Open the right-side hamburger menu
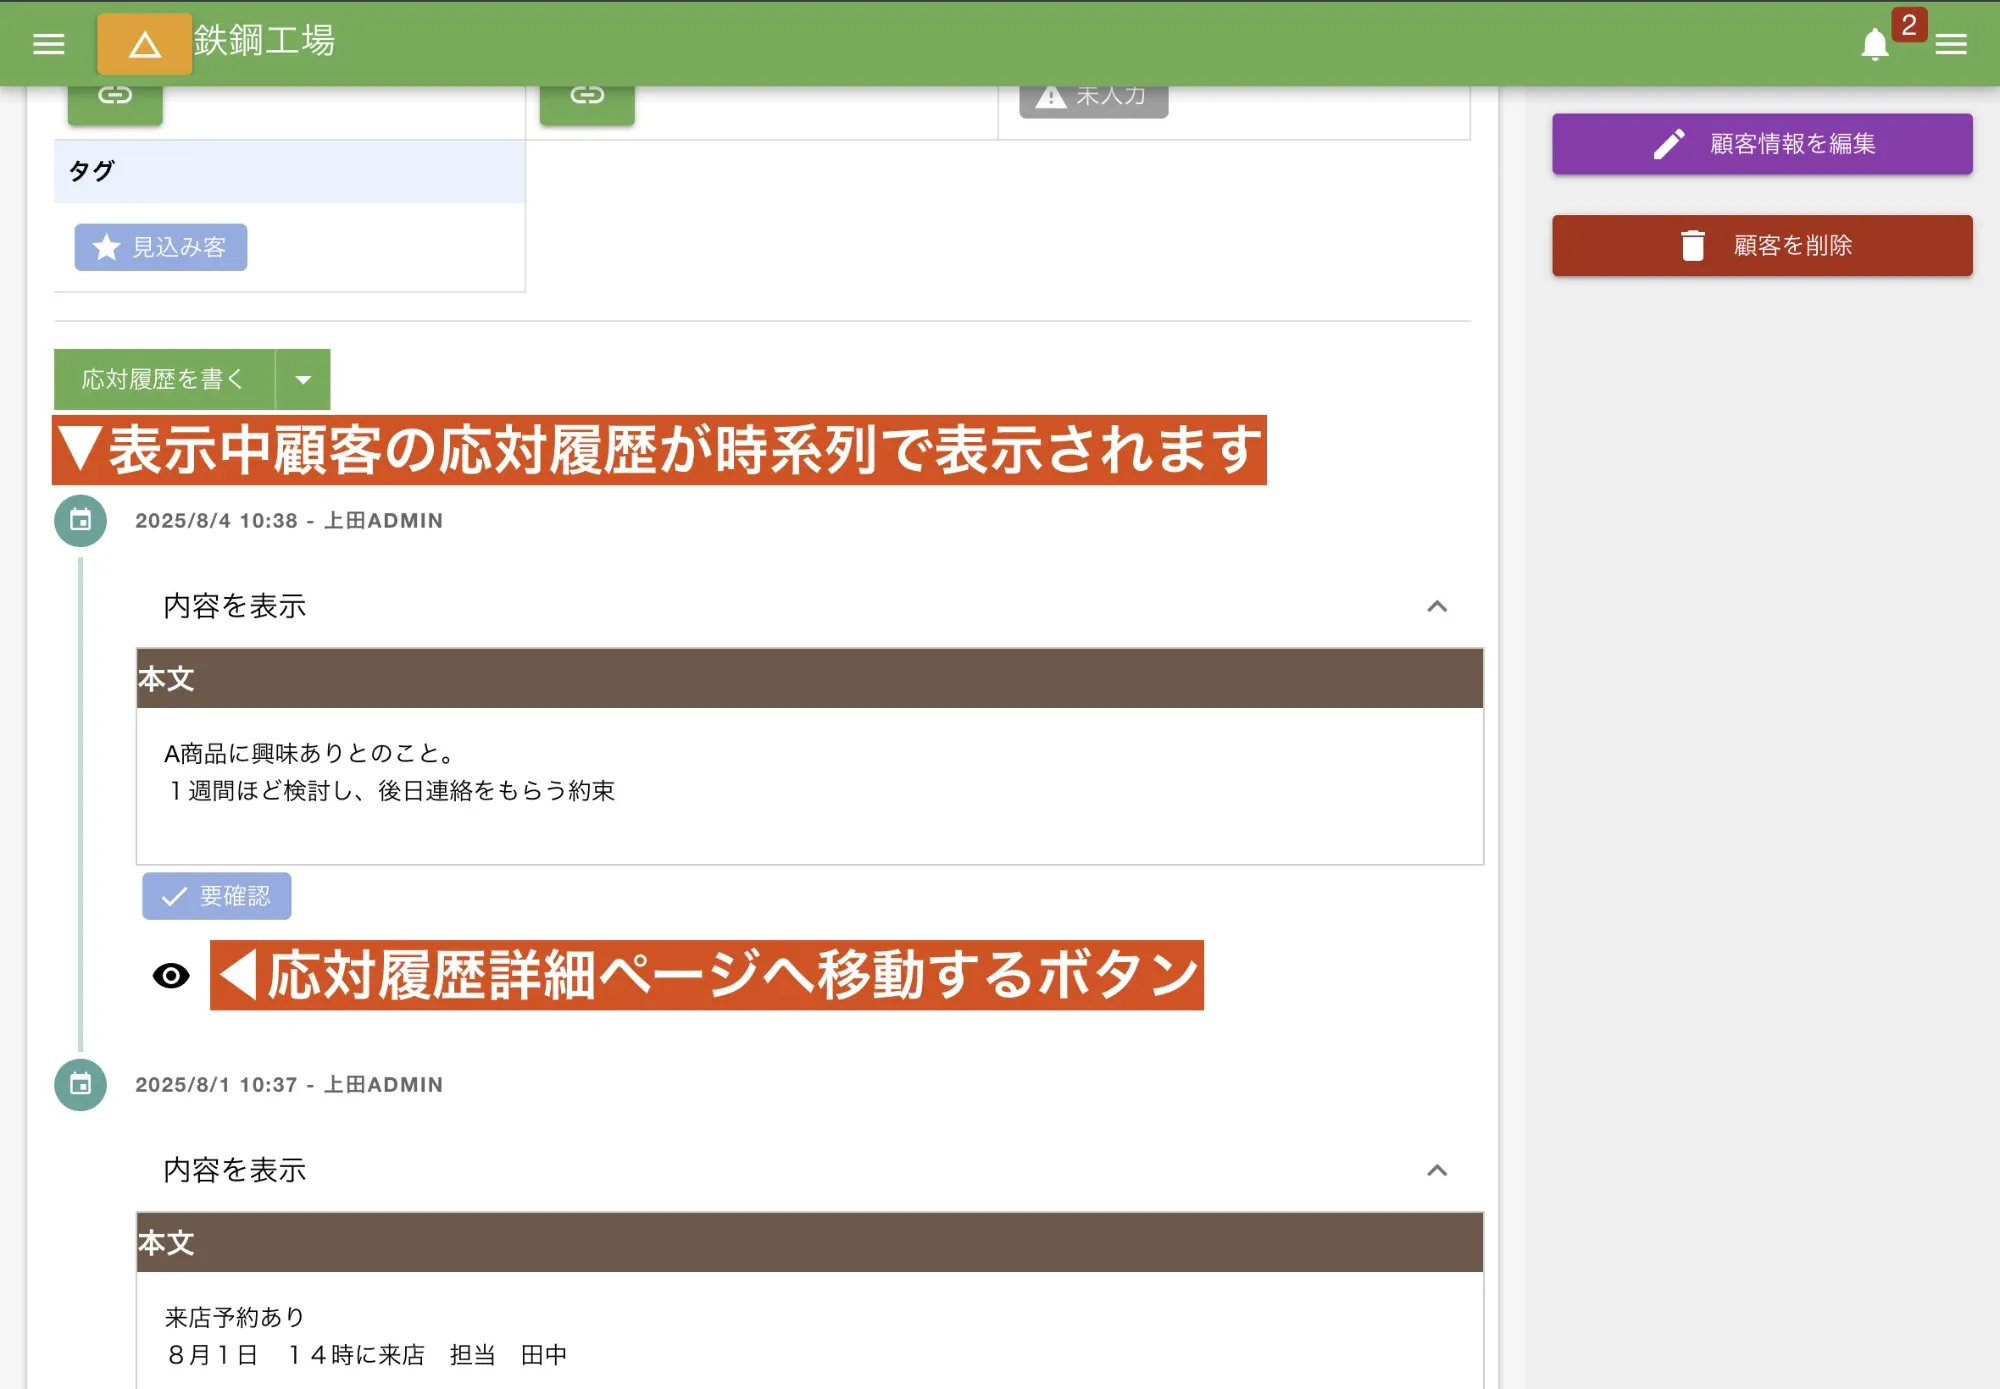 [x=1951, y=44]
